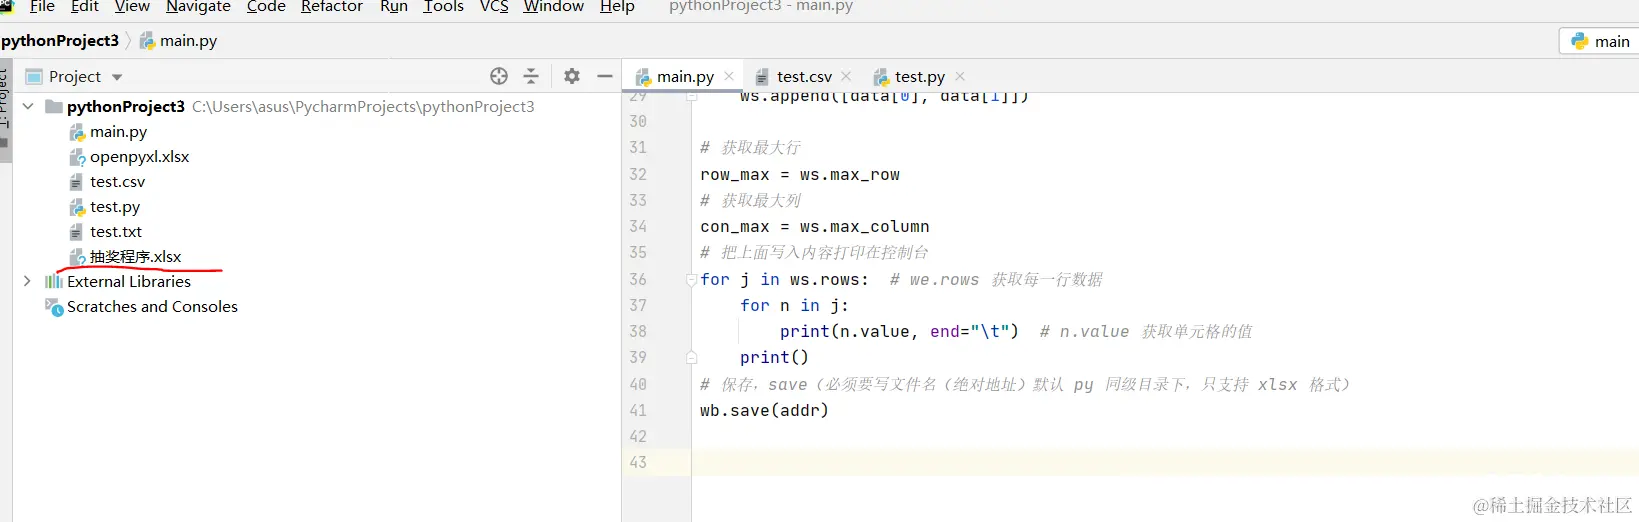Open the VCS menu
The image size is (1639, 522).
pyautogui.click(x=494, y=6)
